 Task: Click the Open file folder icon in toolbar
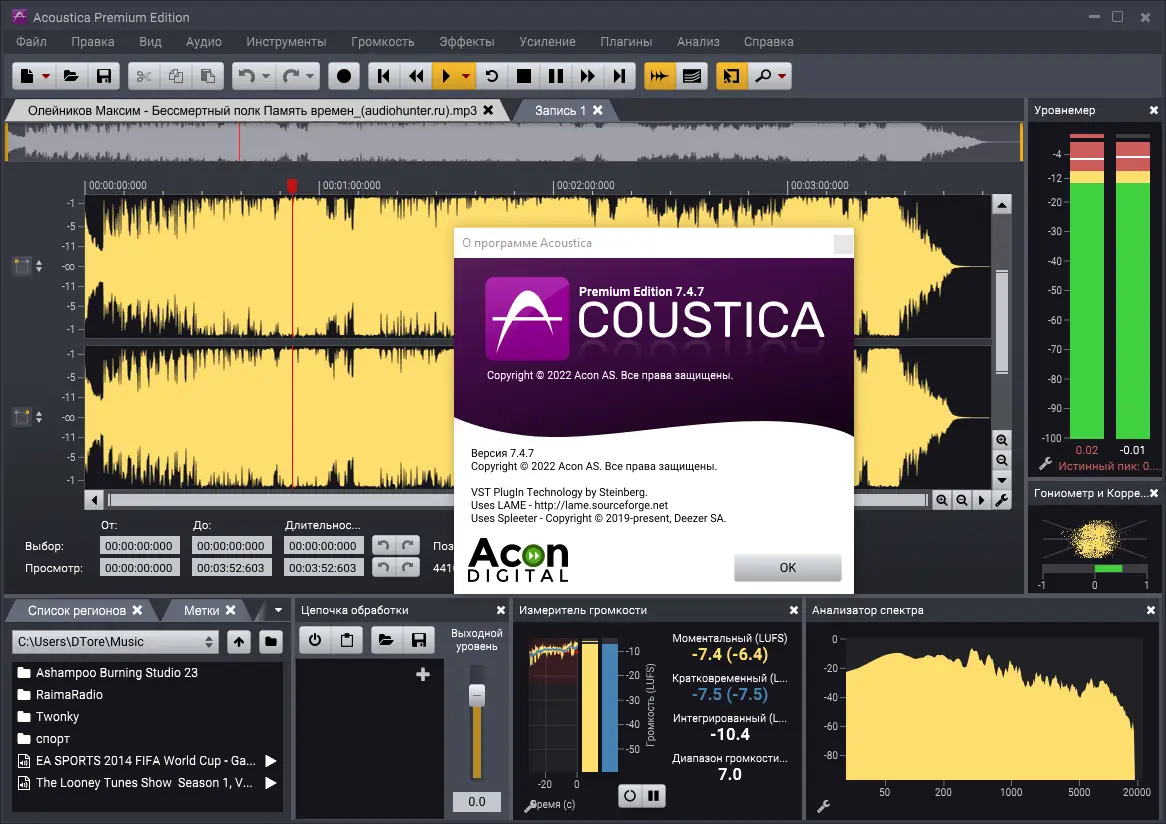click(71, 76)
